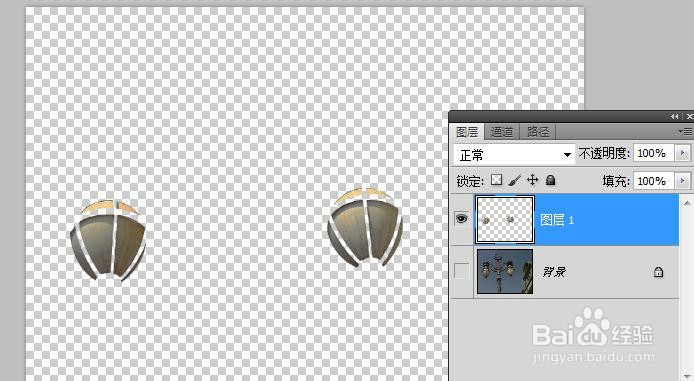Viewport: 694px width, 381px height.
Task: Toggle lock transparent pixels icon
Action: click(497, 180)
